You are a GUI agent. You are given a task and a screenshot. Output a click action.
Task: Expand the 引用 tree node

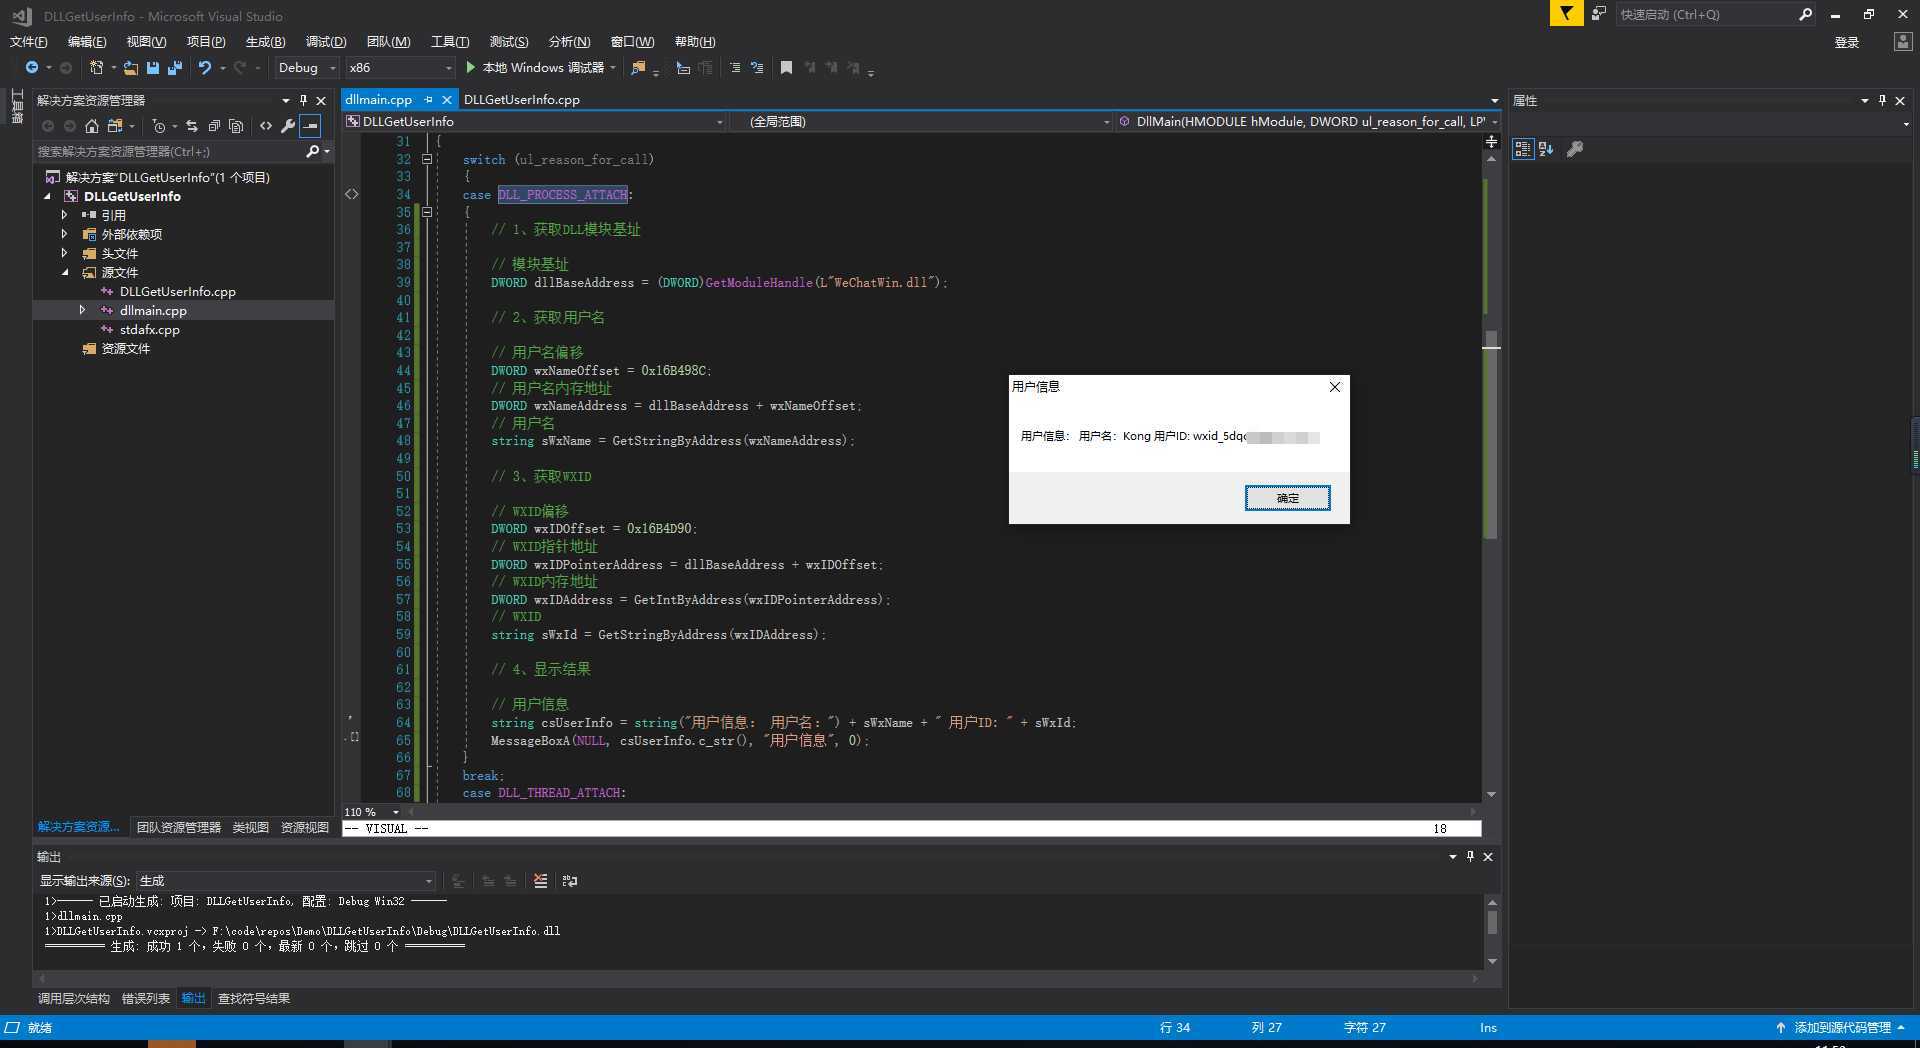(x=65, y=215)
